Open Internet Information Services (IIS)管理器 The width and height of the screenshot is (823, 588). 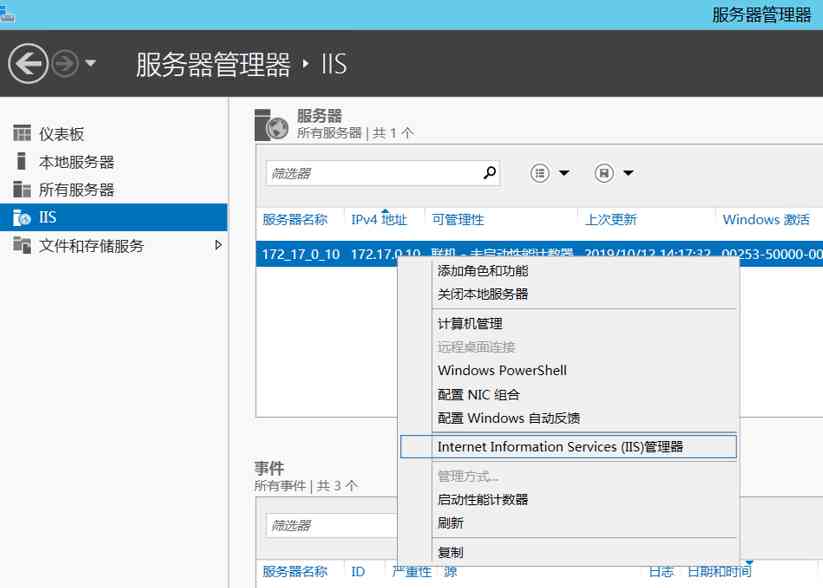point(563,446)
